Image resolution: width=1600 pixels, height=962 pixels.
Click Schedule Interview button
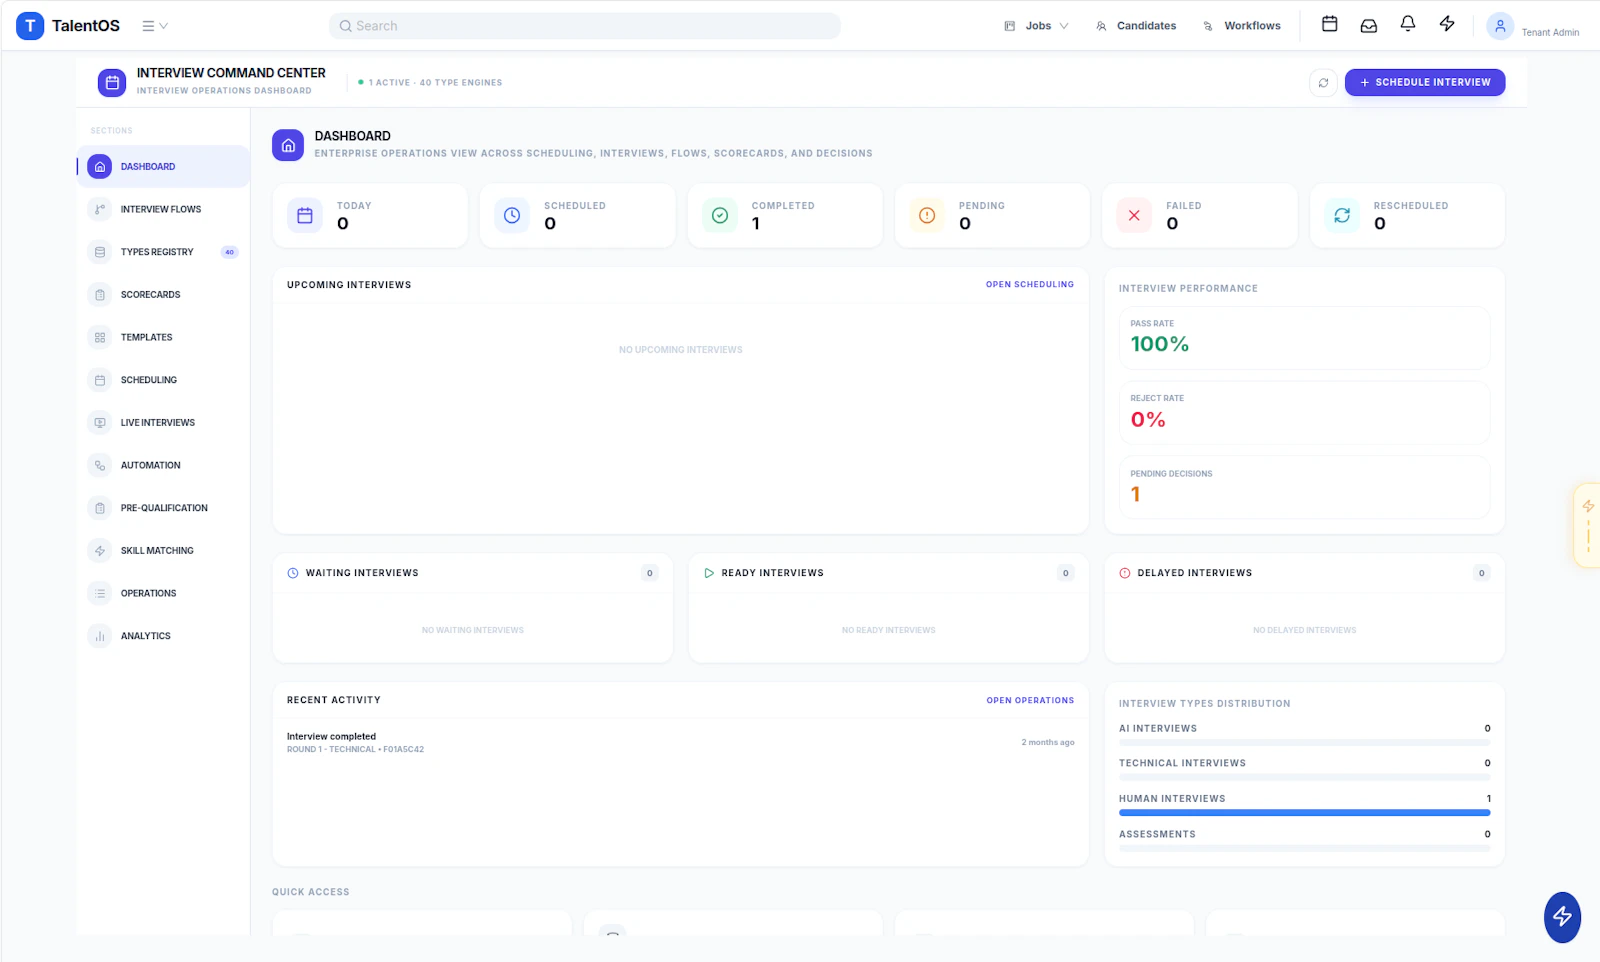tap(1425, 82)
